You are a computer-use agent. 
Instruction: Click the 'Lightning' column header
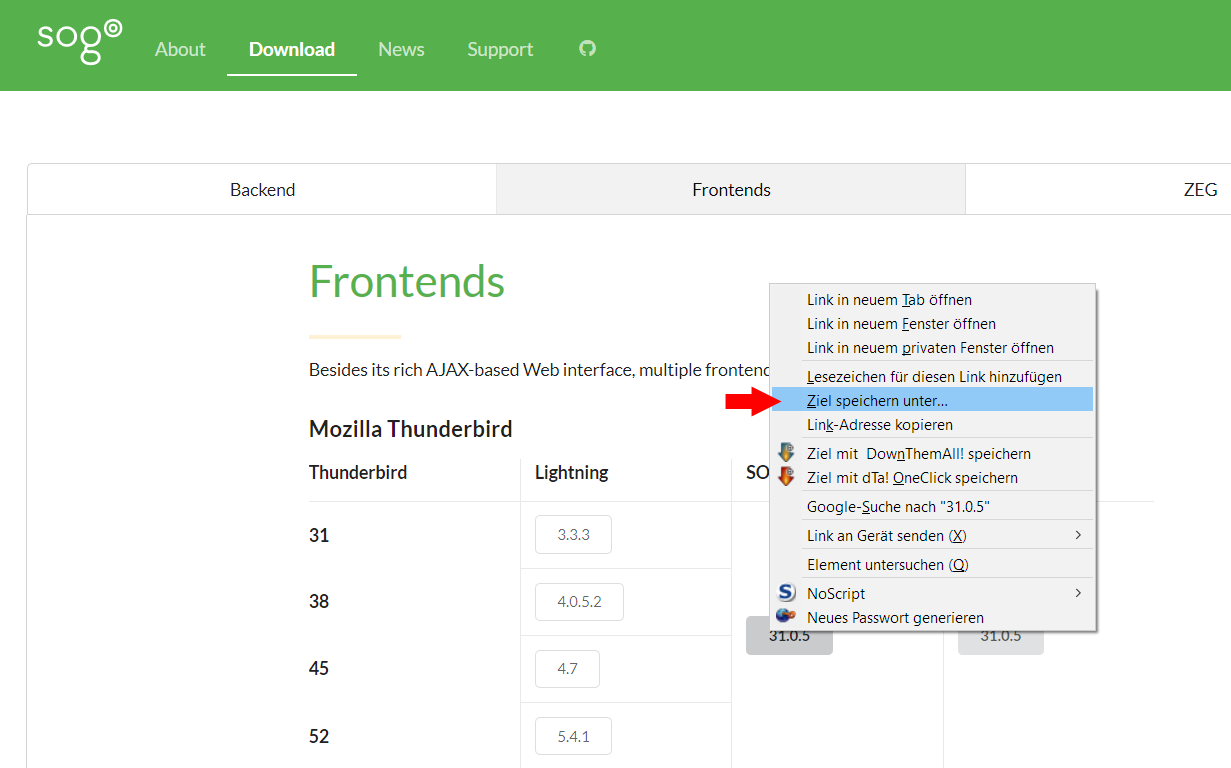tap(572, 472)
